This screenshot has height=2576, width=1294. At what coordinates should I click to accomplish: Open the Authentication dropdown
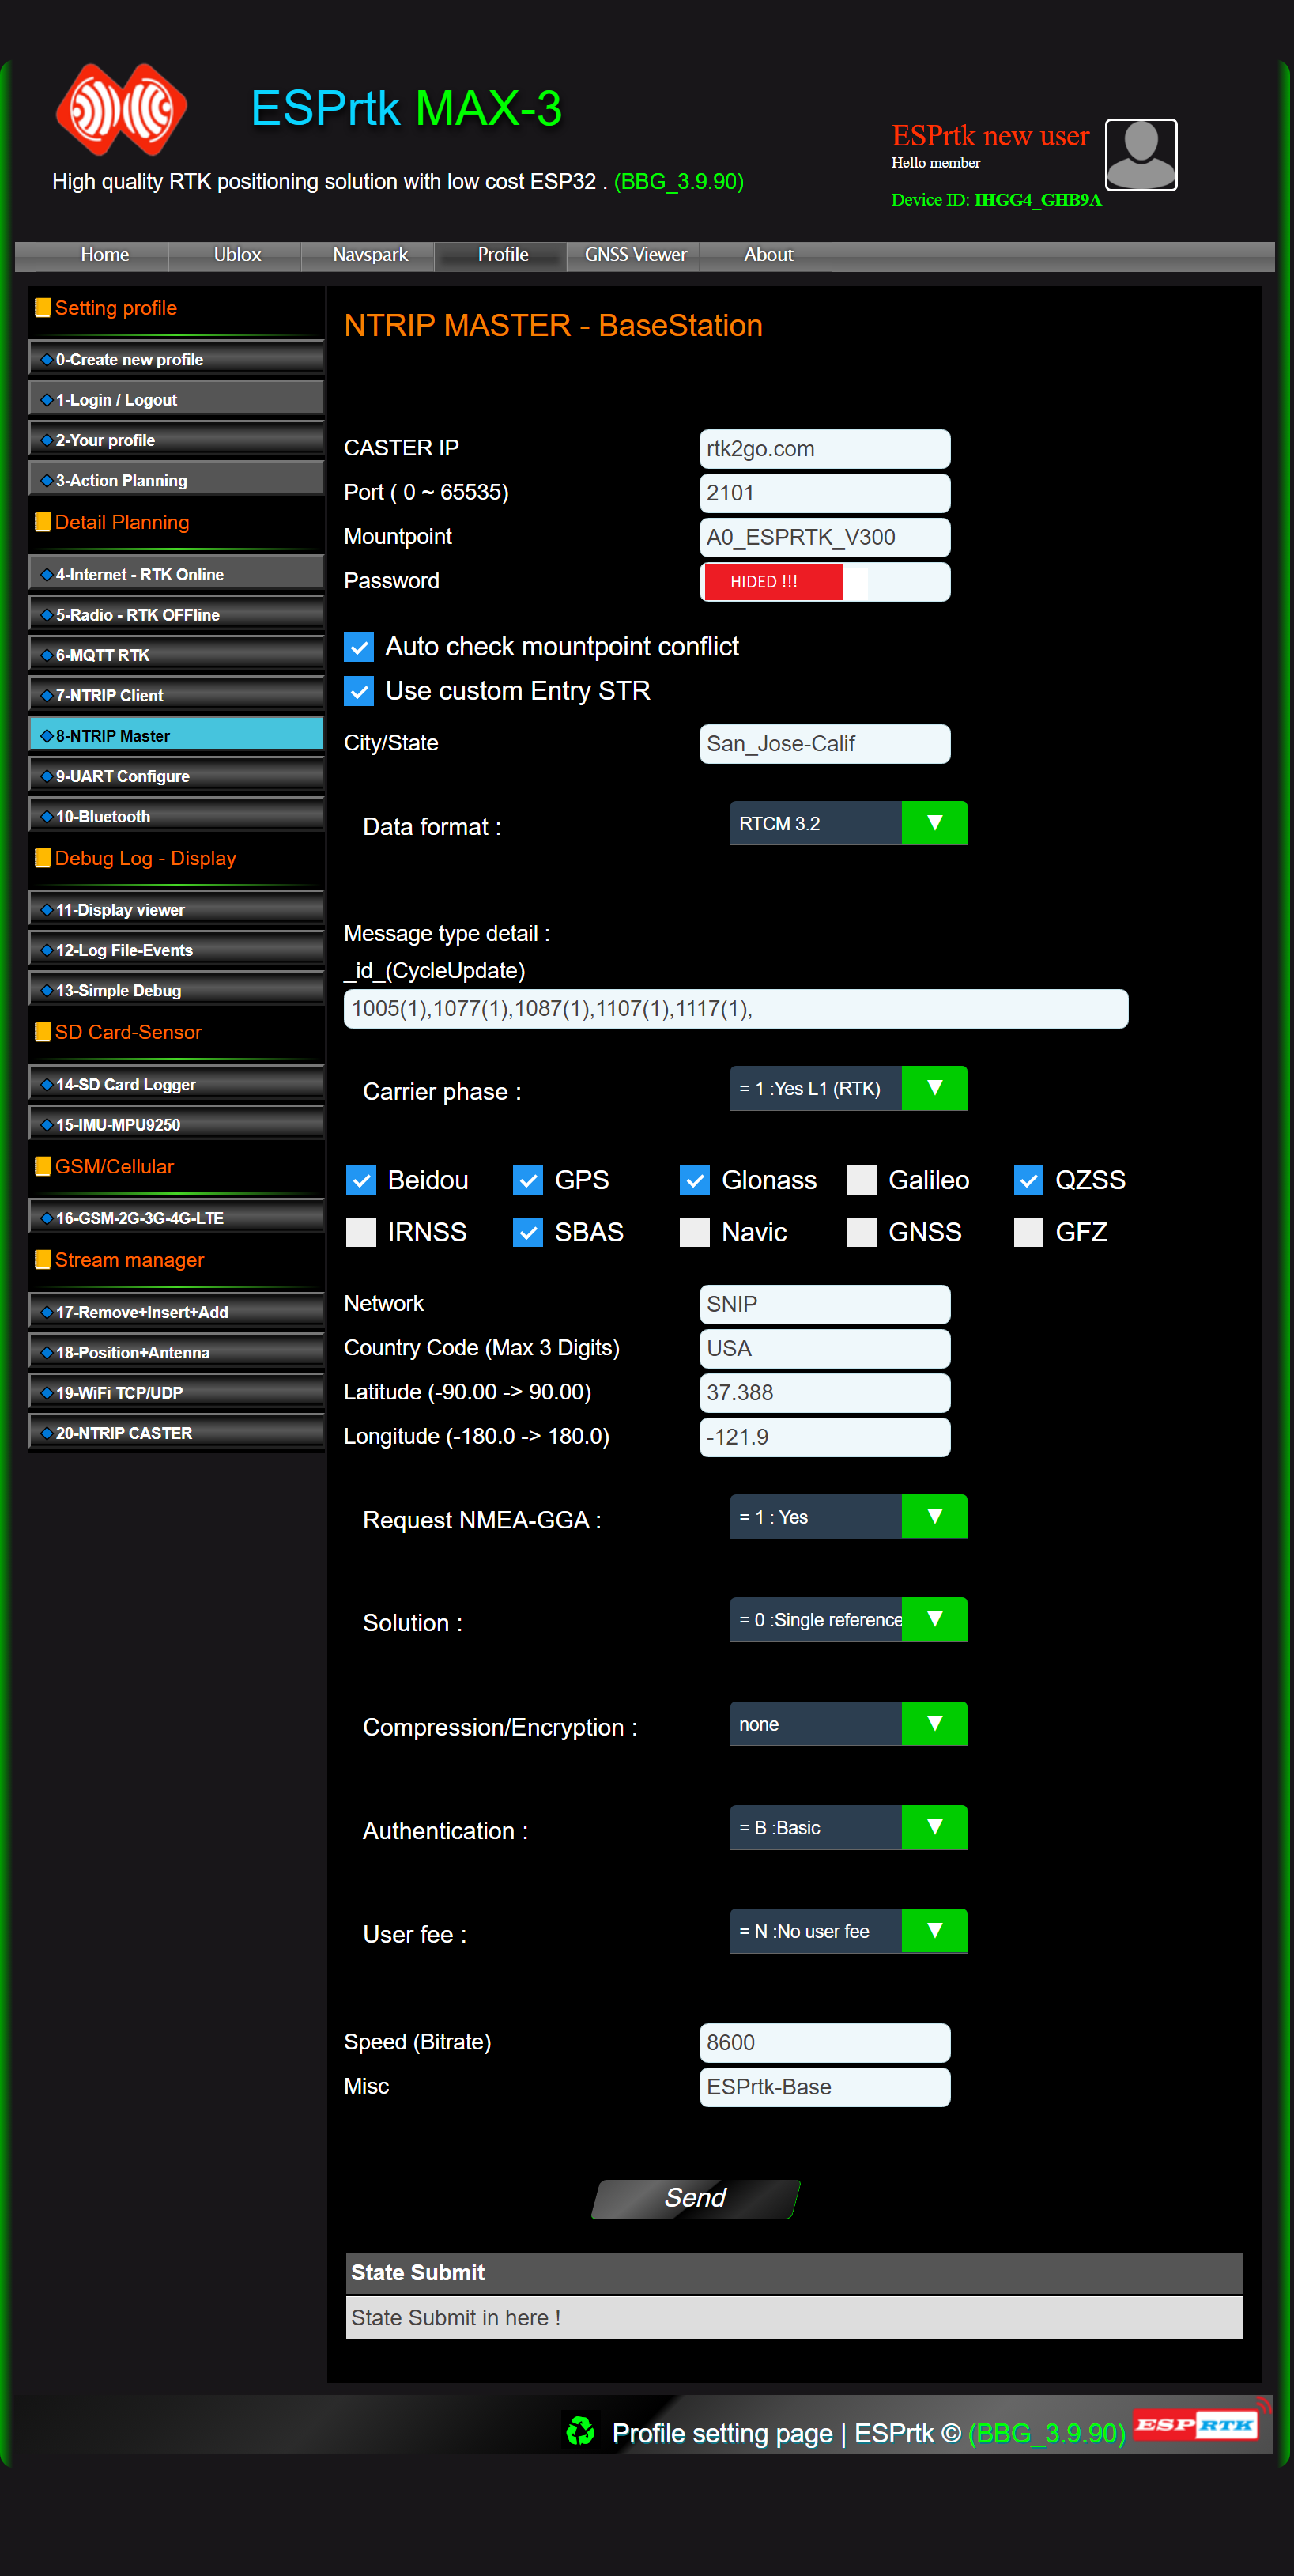847,1827
